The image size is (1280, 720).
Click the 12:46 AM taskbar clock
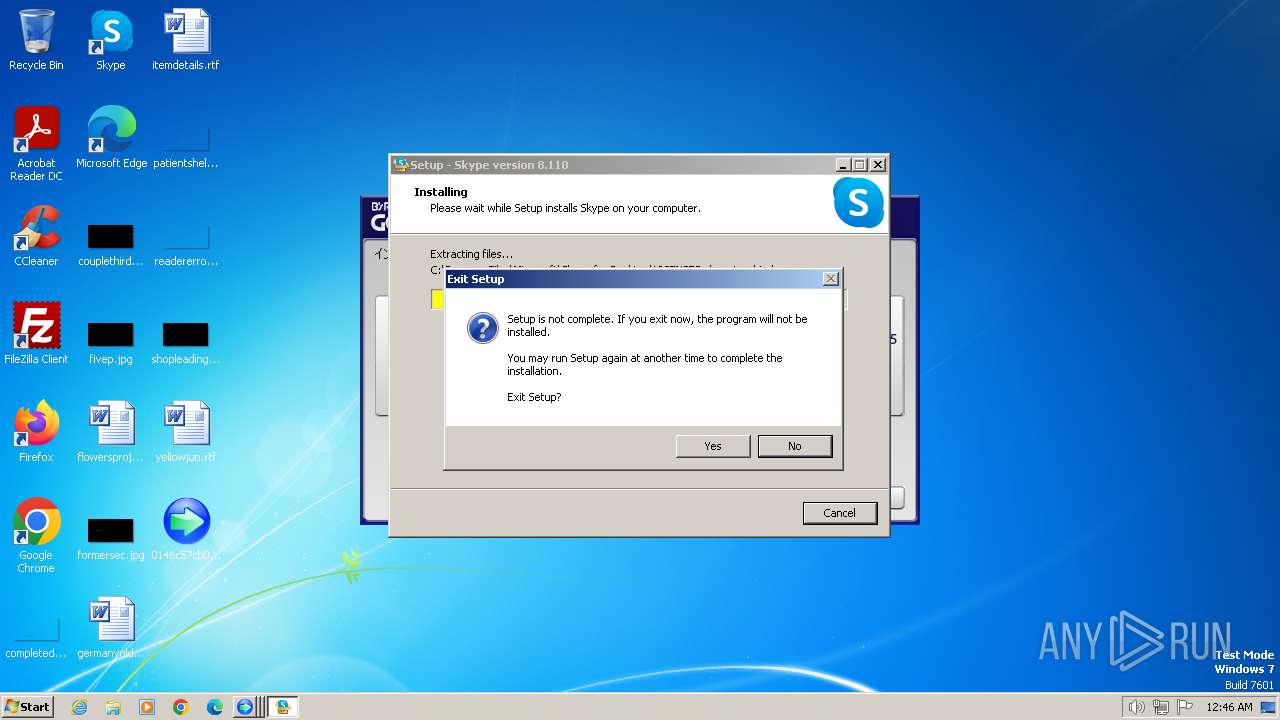tap(1229, 707)
